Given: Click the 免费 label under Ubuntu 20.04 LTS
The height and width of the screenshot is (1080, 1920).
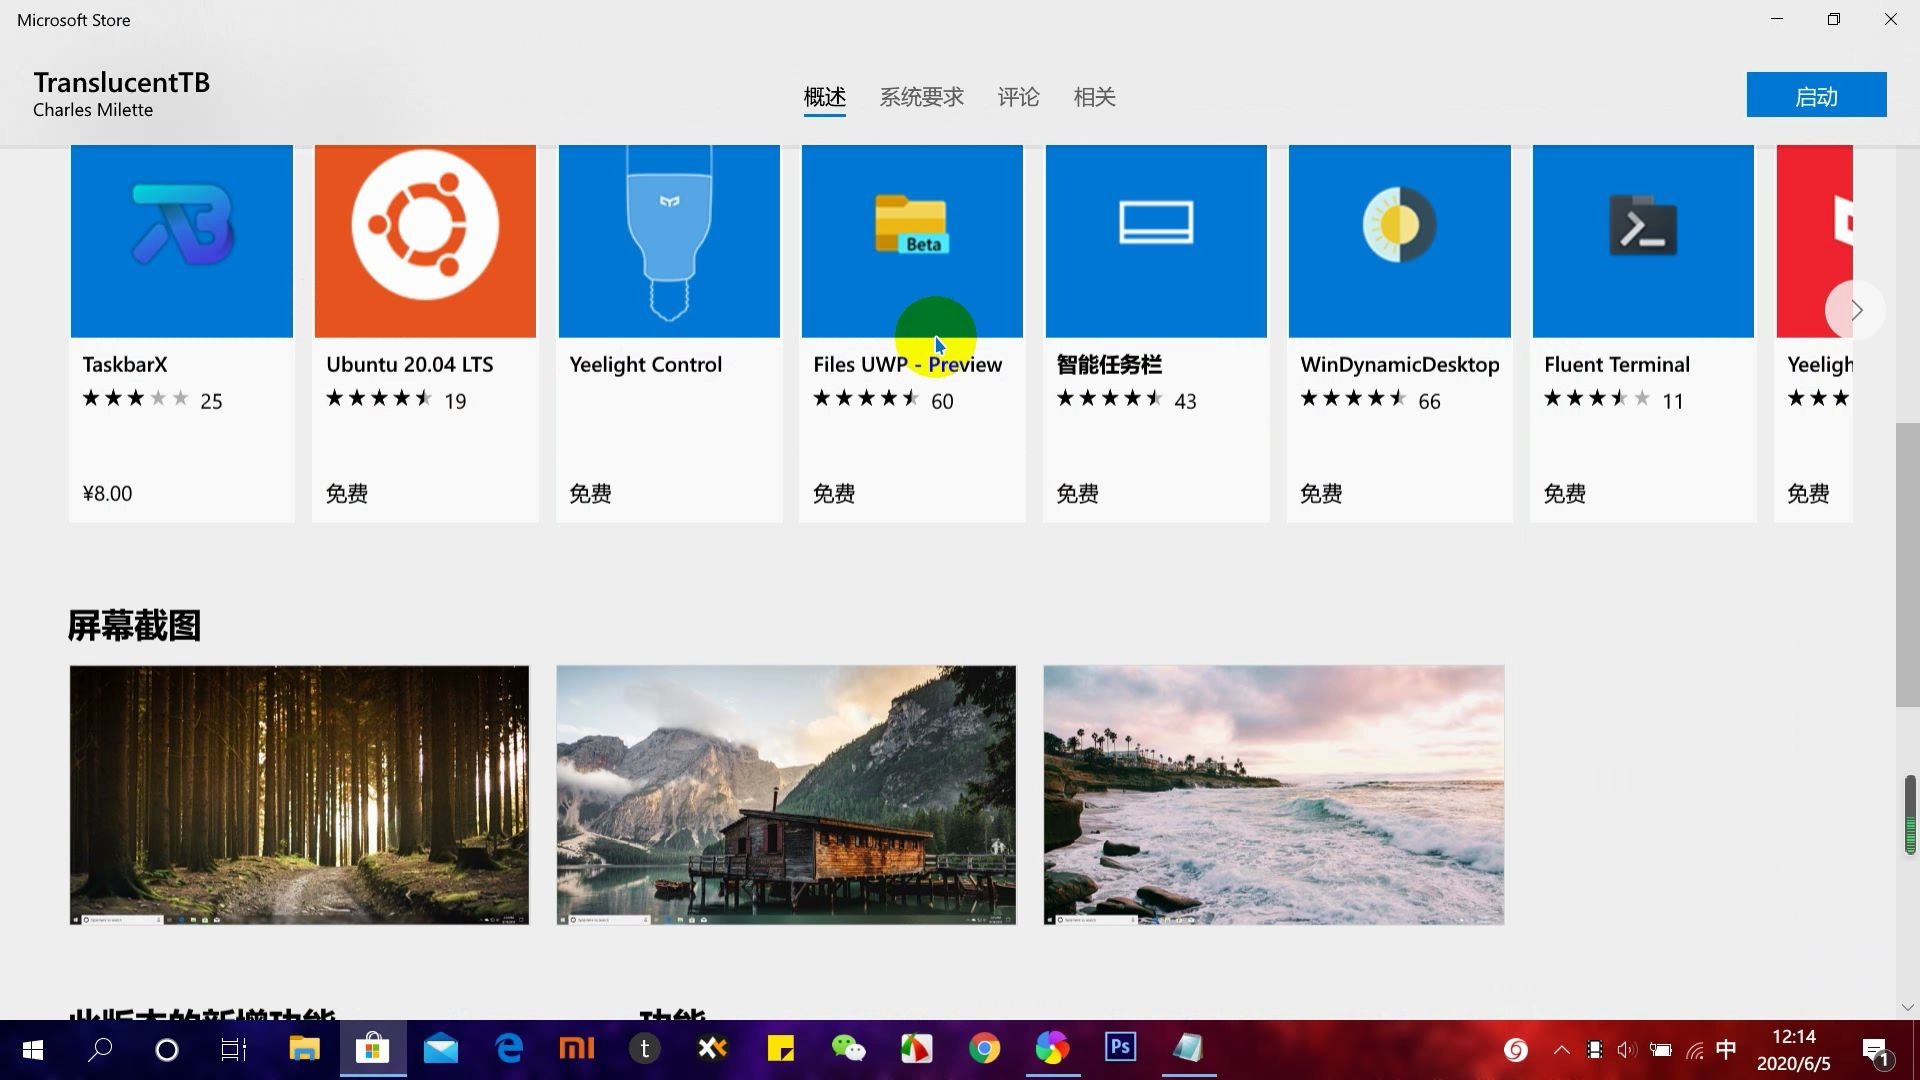Looking at the screenshot, I should [x=347, y=494].
